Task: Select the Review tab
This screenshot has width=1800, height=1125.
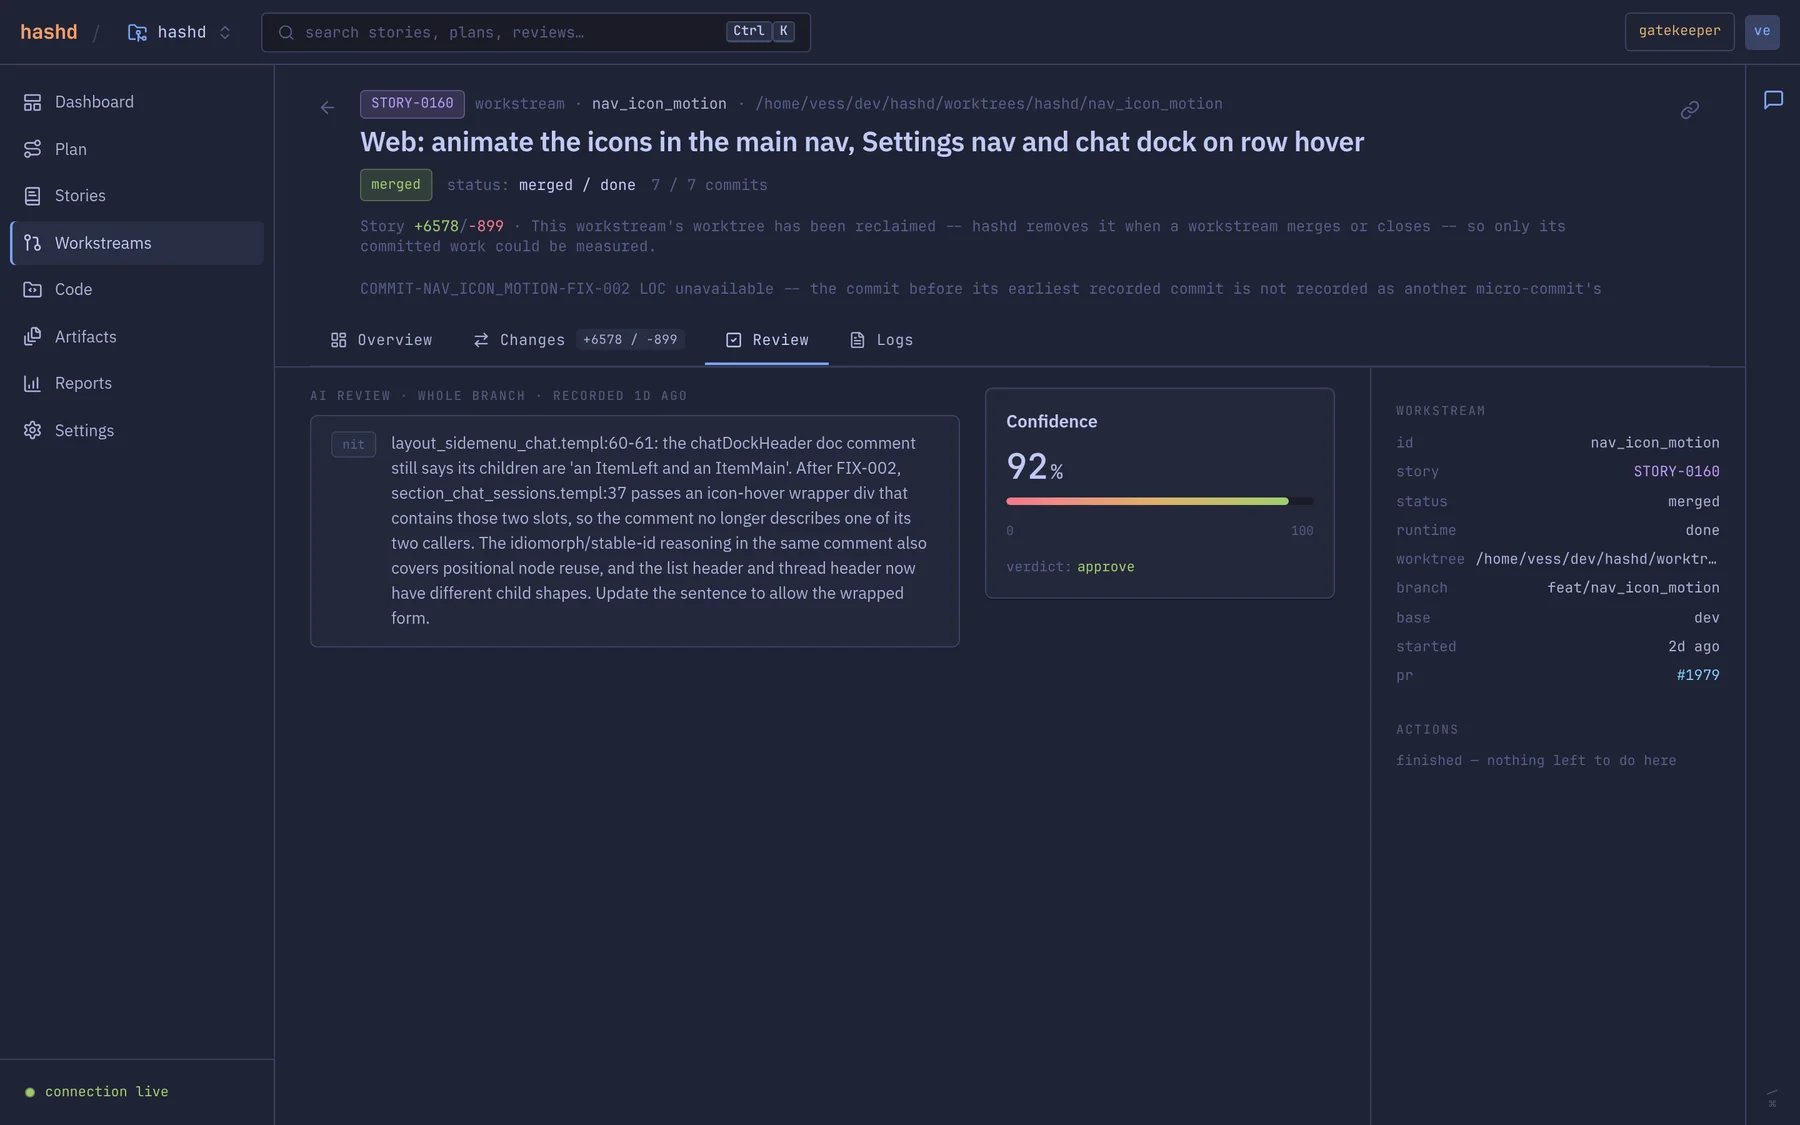Action: pyautogui.click(x=767, y=340)
